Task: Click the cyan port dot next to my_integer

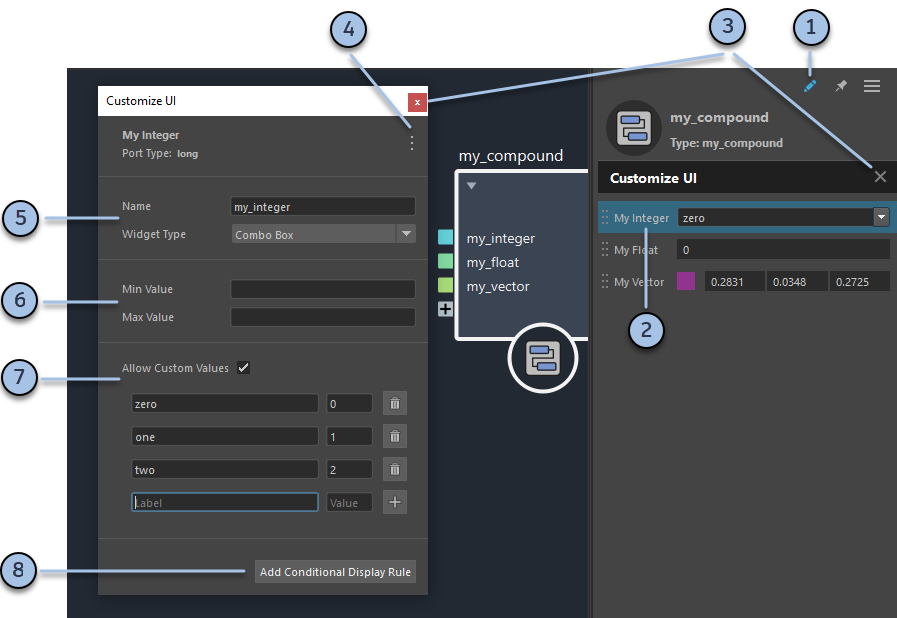Action: (444, 238)
